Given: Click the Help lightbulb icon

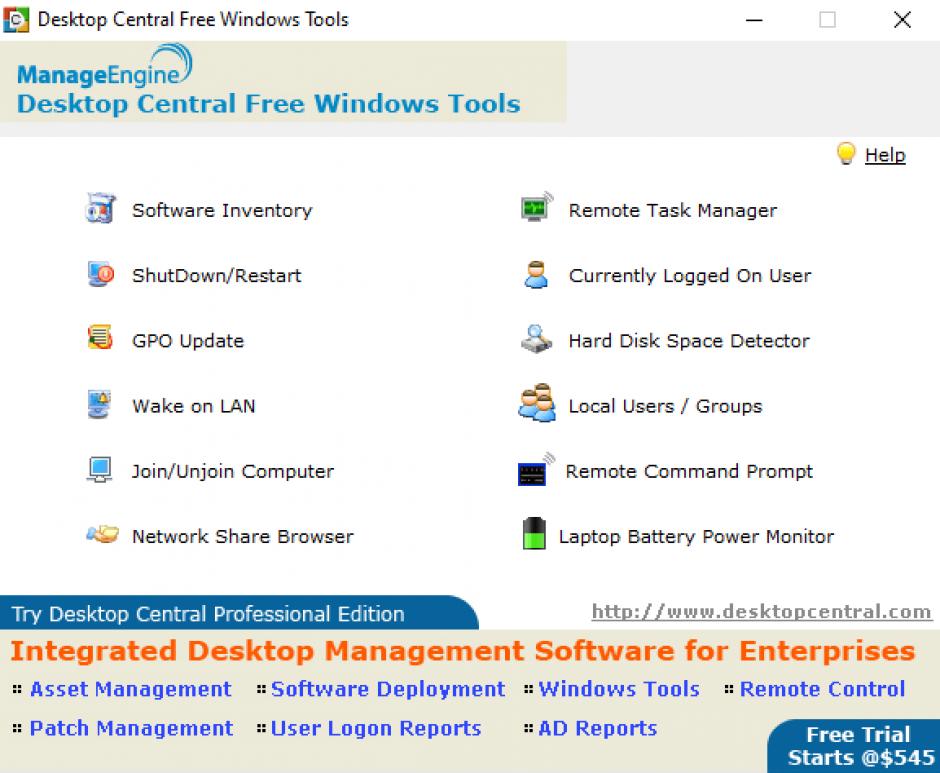Looking at the screenshot, I should (846, 154).
